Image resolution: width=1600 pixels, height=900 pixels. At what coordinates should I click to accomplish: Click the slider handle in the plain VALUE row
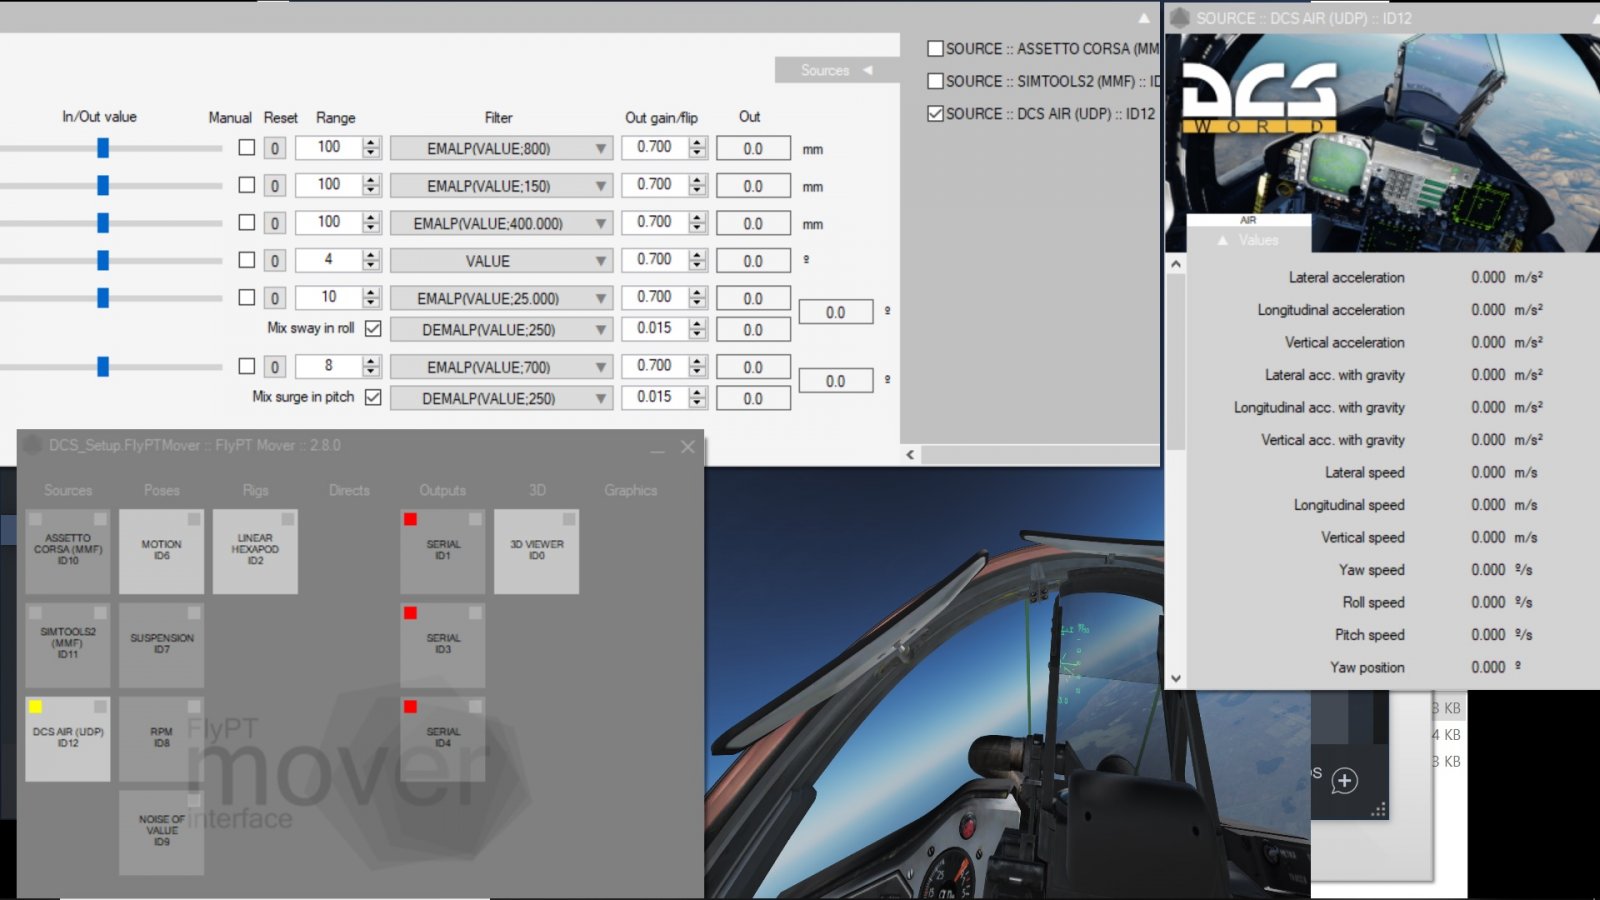[103, 260]
